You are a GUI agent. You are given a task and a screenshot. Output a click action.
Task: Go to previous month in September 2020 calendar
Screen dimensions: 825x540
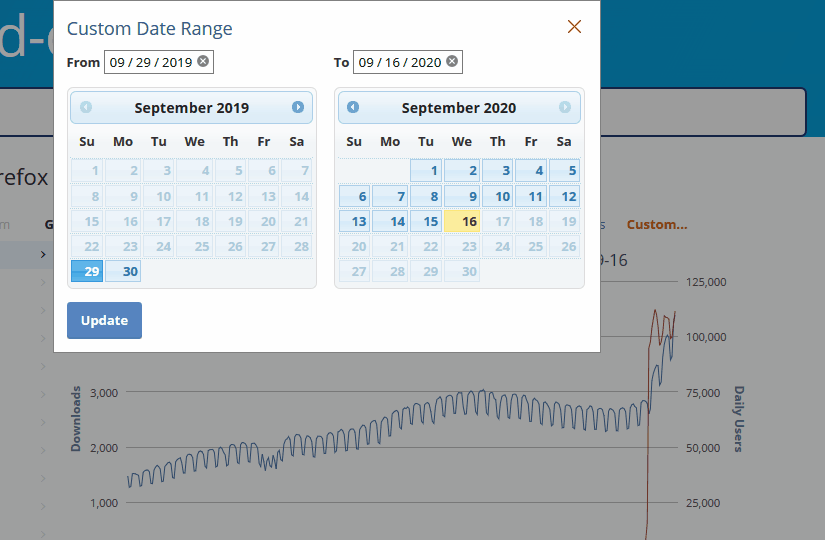353,107
